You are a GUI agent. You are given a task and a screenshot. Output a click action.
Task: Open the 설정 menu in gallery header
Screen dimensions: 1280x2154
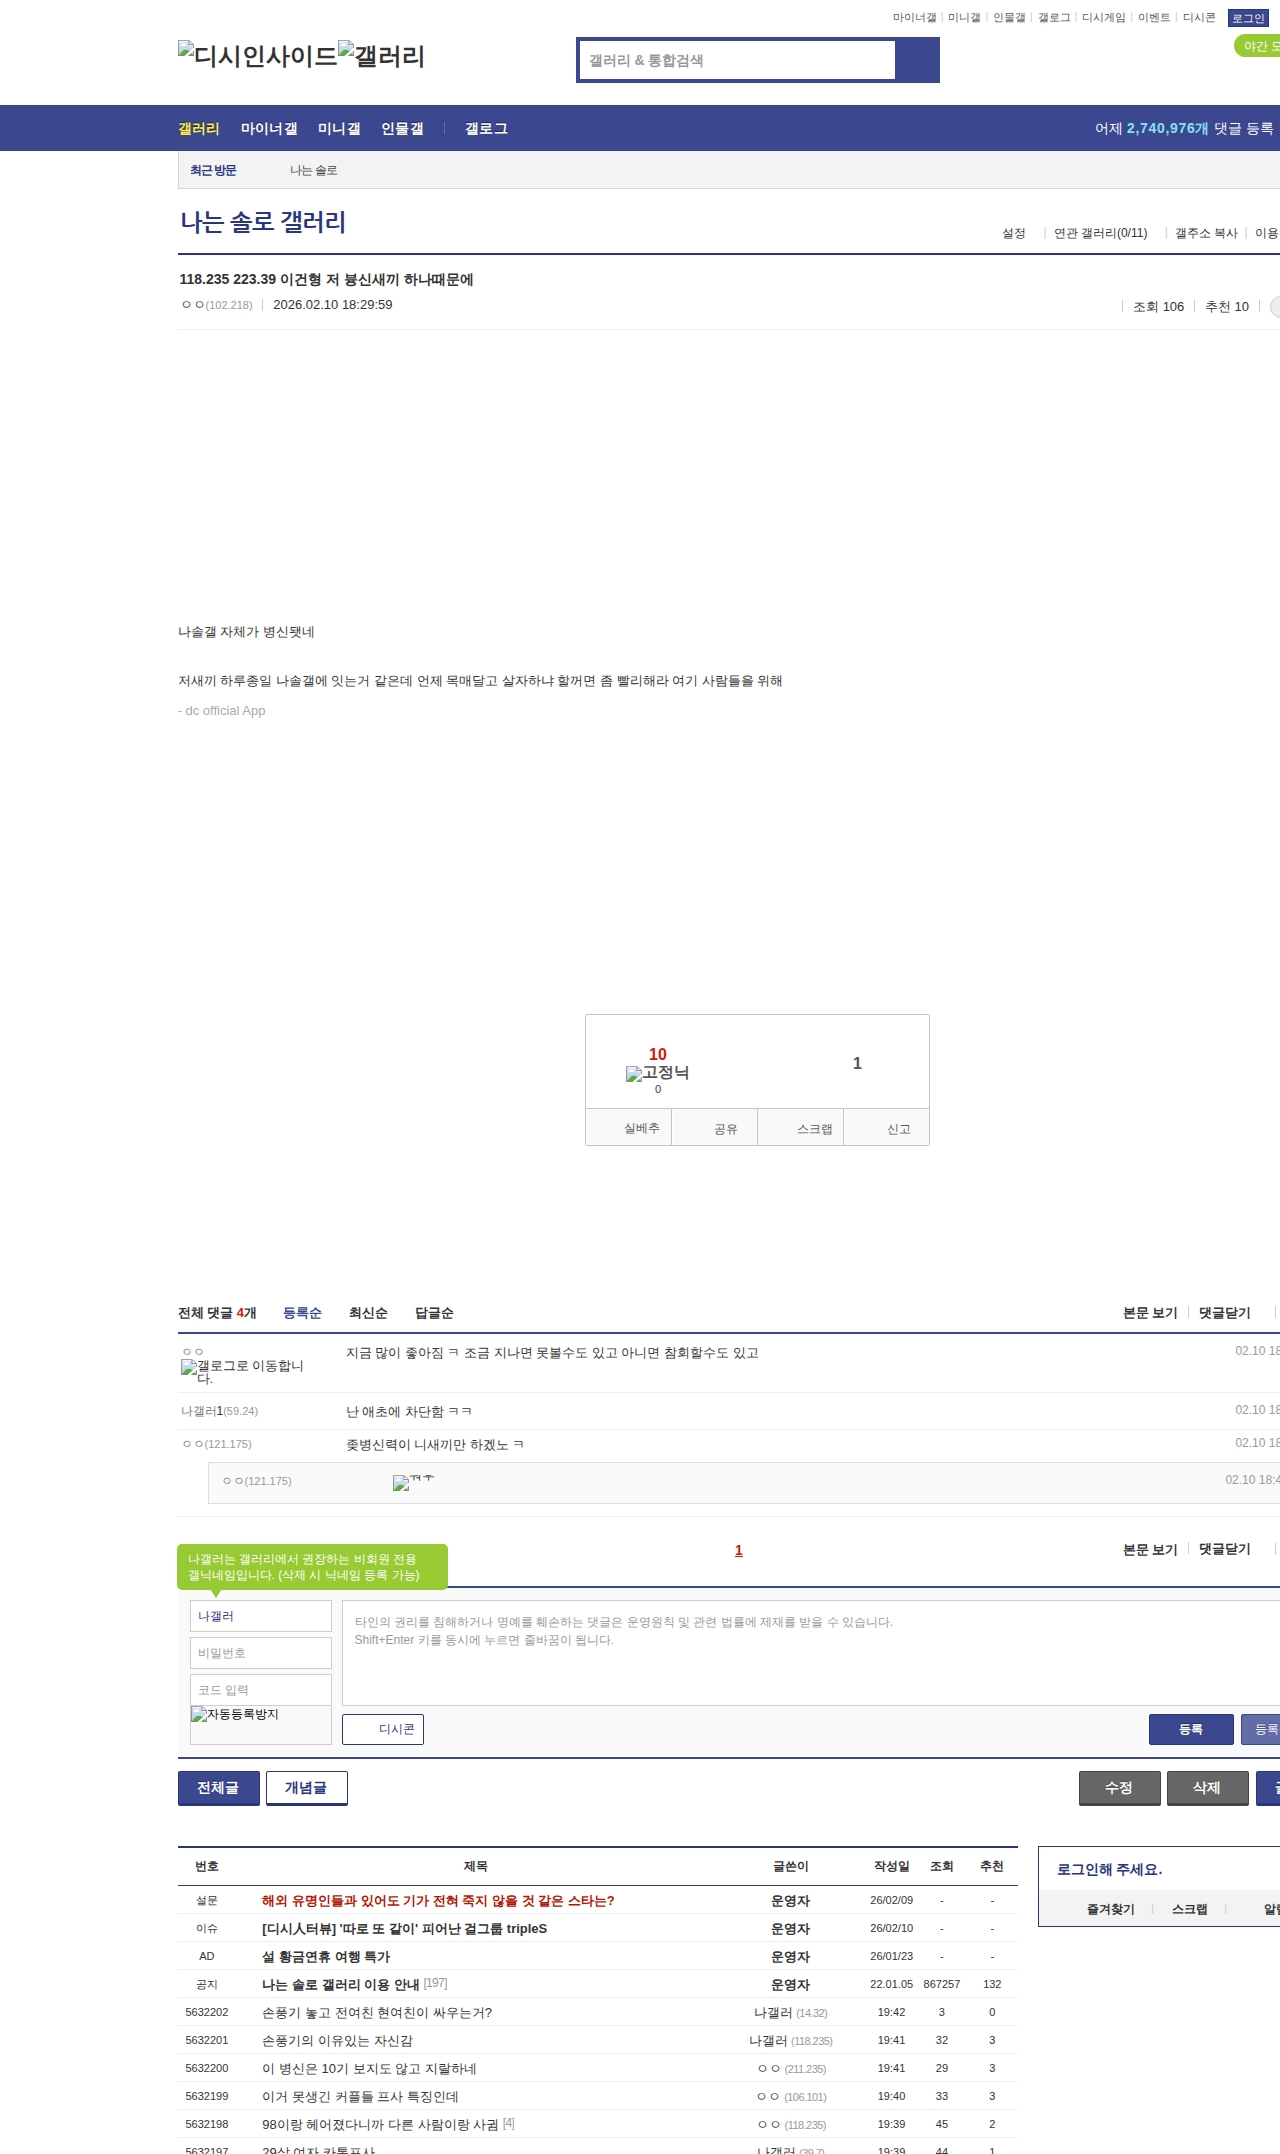tap(1013, 233)
